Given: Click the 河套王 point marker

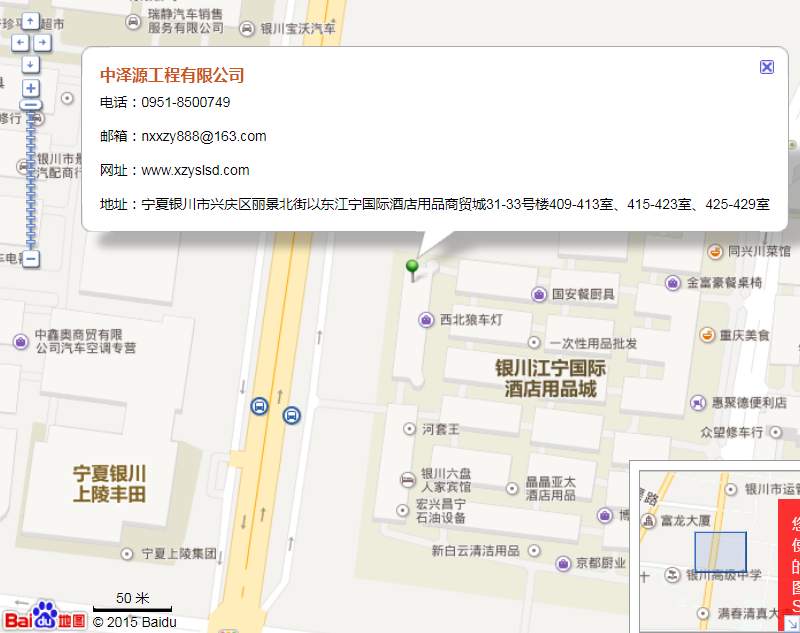Looking at the screenshot, I should tap(409, 429).
